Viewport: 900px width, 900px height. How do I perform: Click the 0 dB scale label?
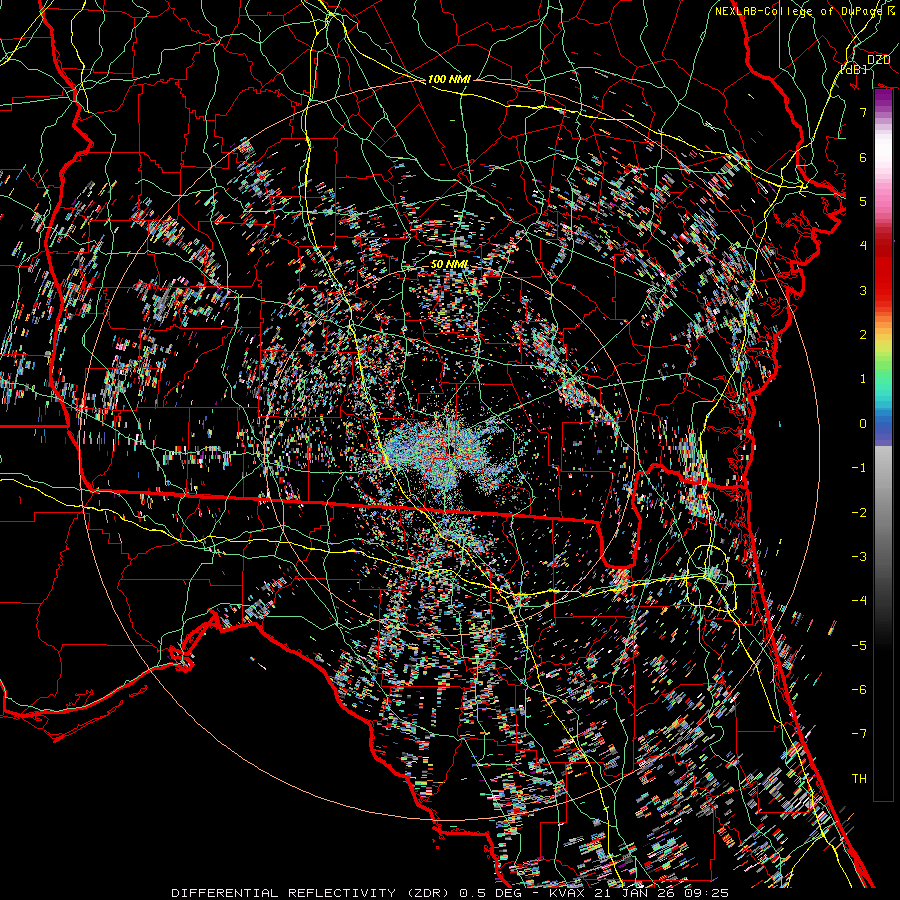[863, 424]
